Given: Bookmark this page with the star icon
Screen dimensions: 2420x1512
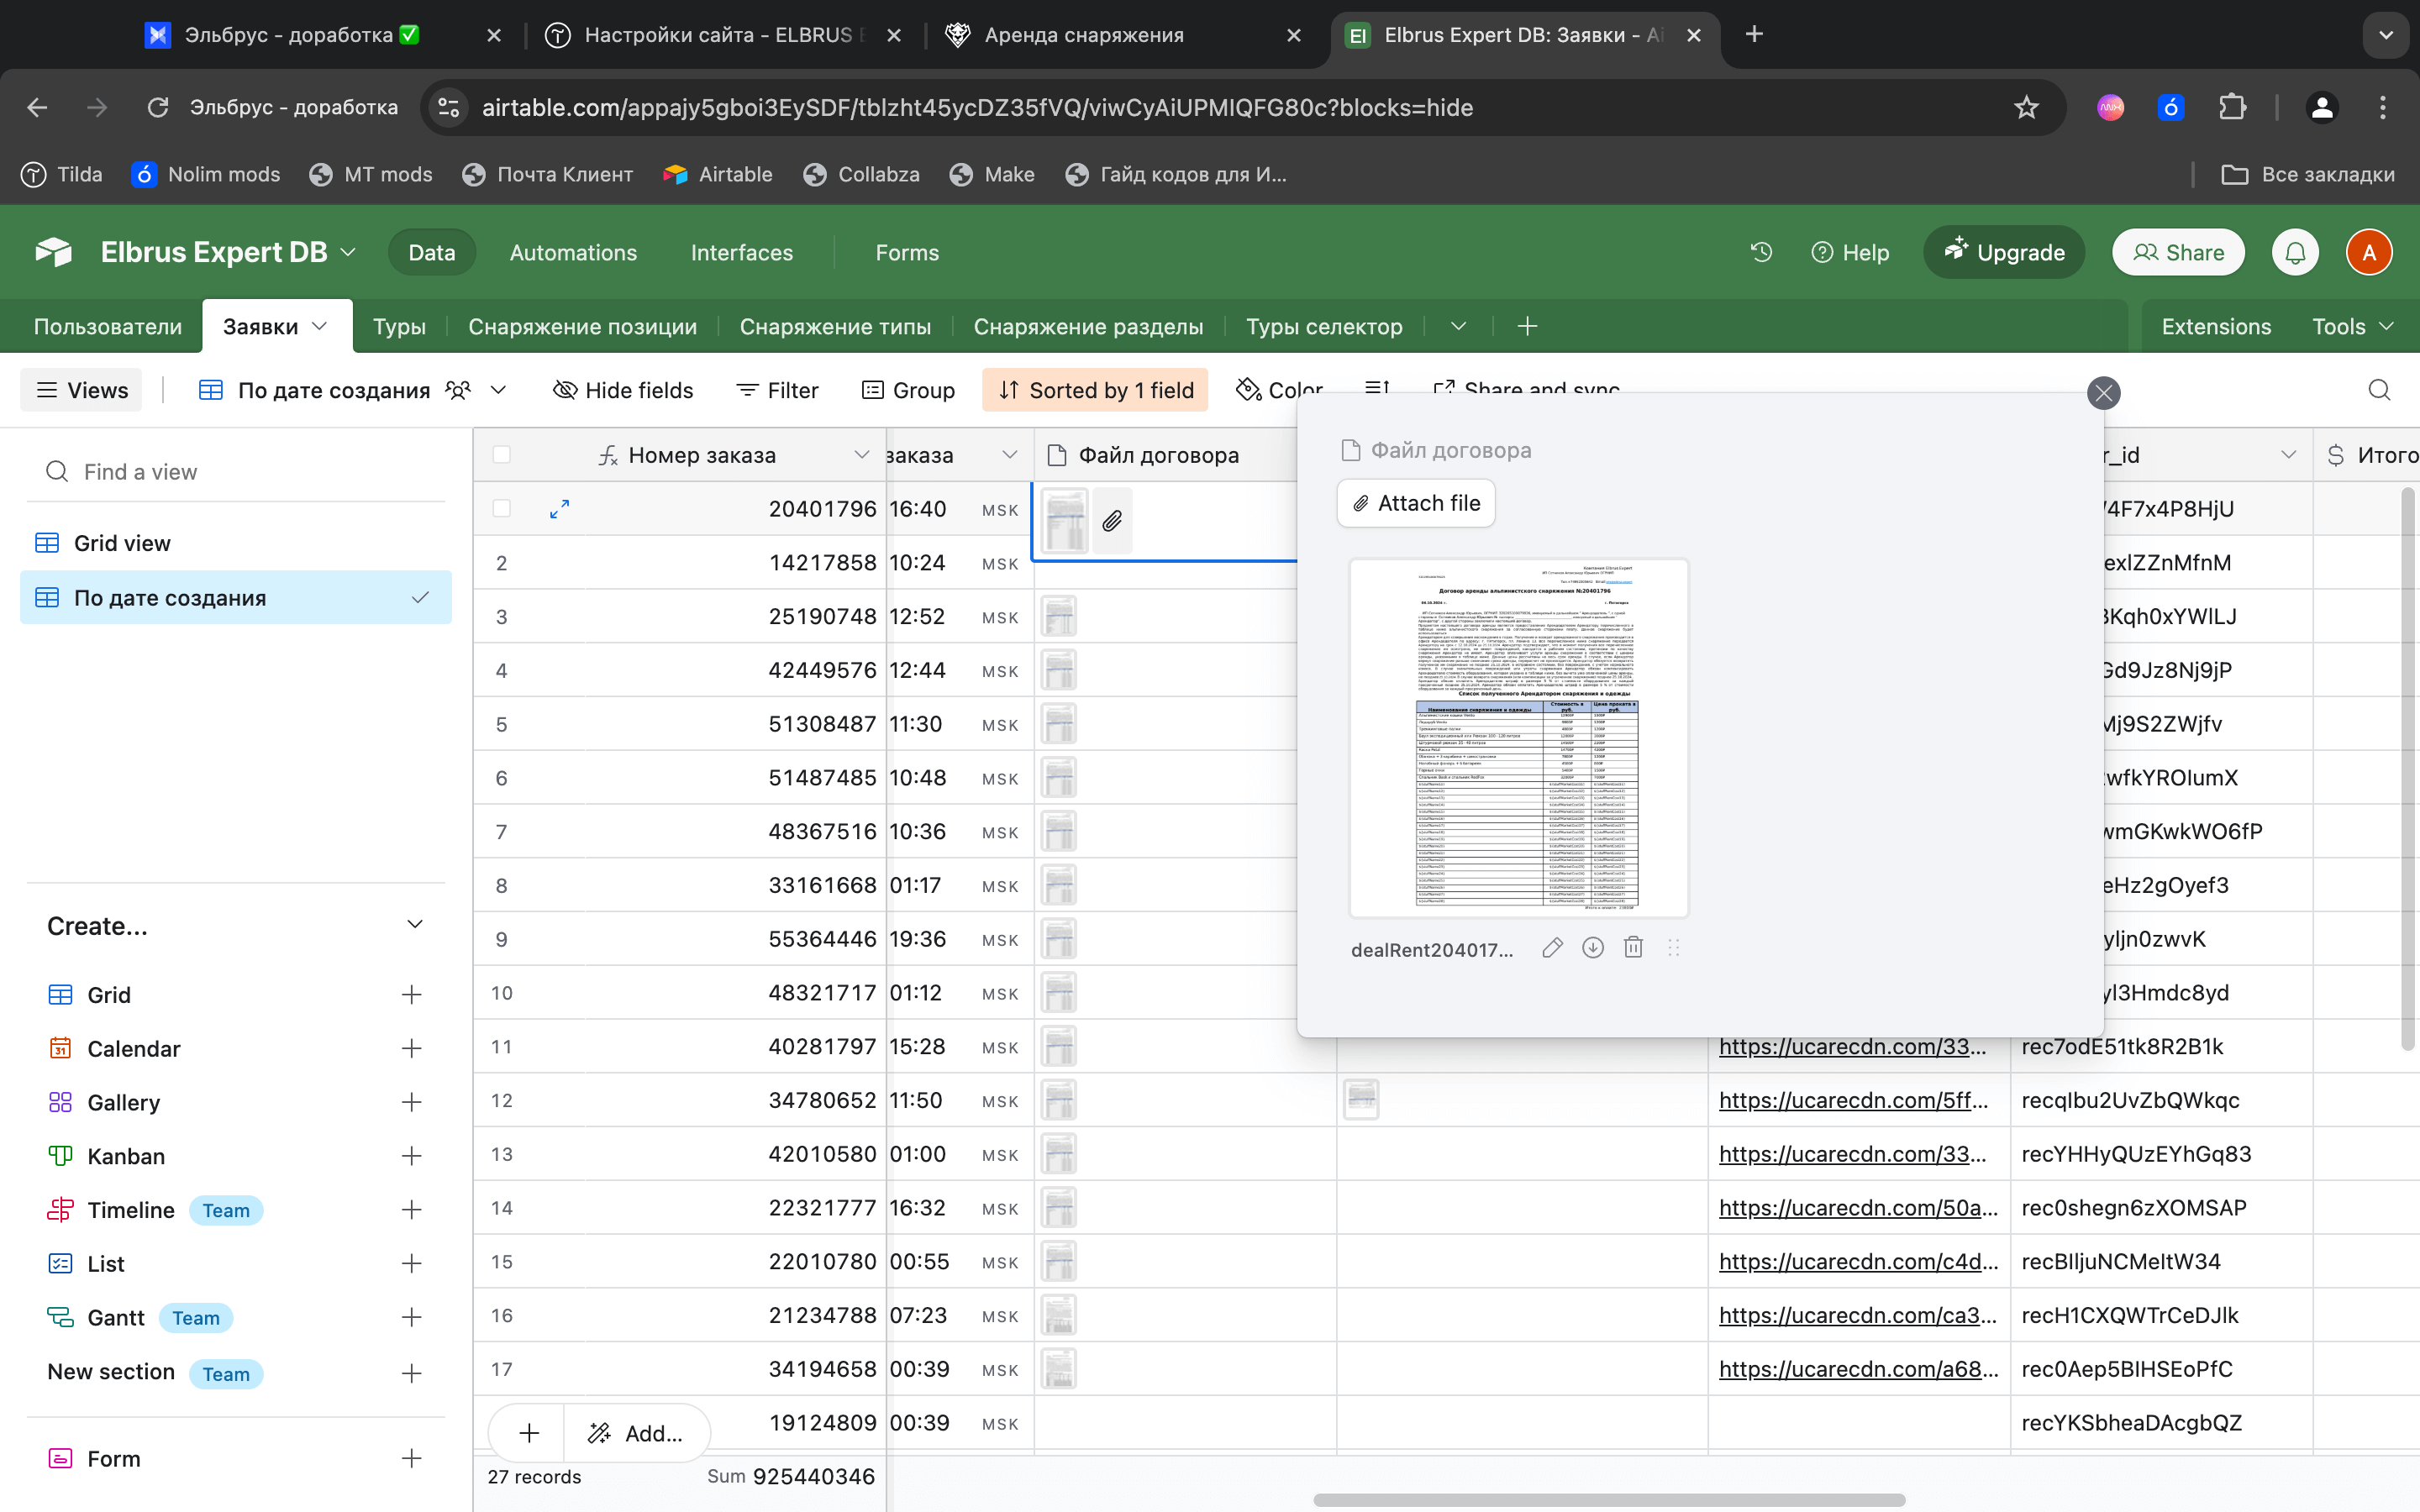Looking at the screenshot, I should coord(2026,107).
